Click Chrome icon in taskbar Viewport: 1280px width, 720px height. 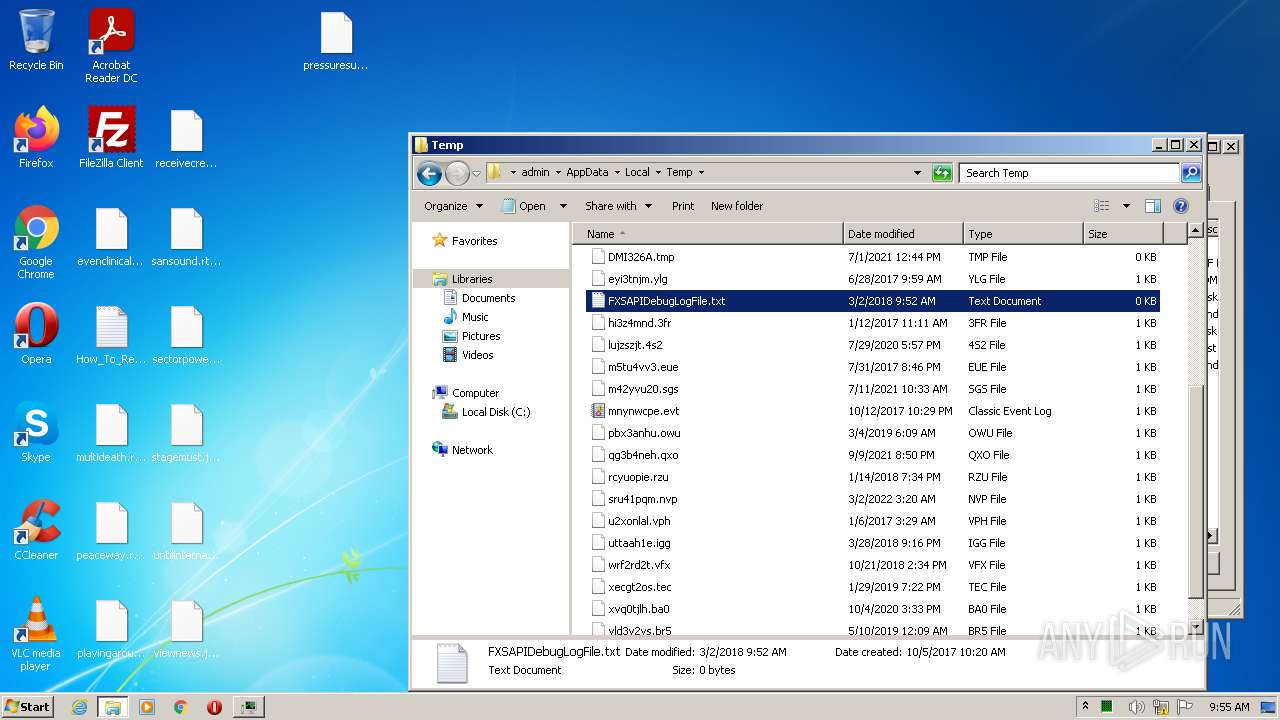point(181,707)
